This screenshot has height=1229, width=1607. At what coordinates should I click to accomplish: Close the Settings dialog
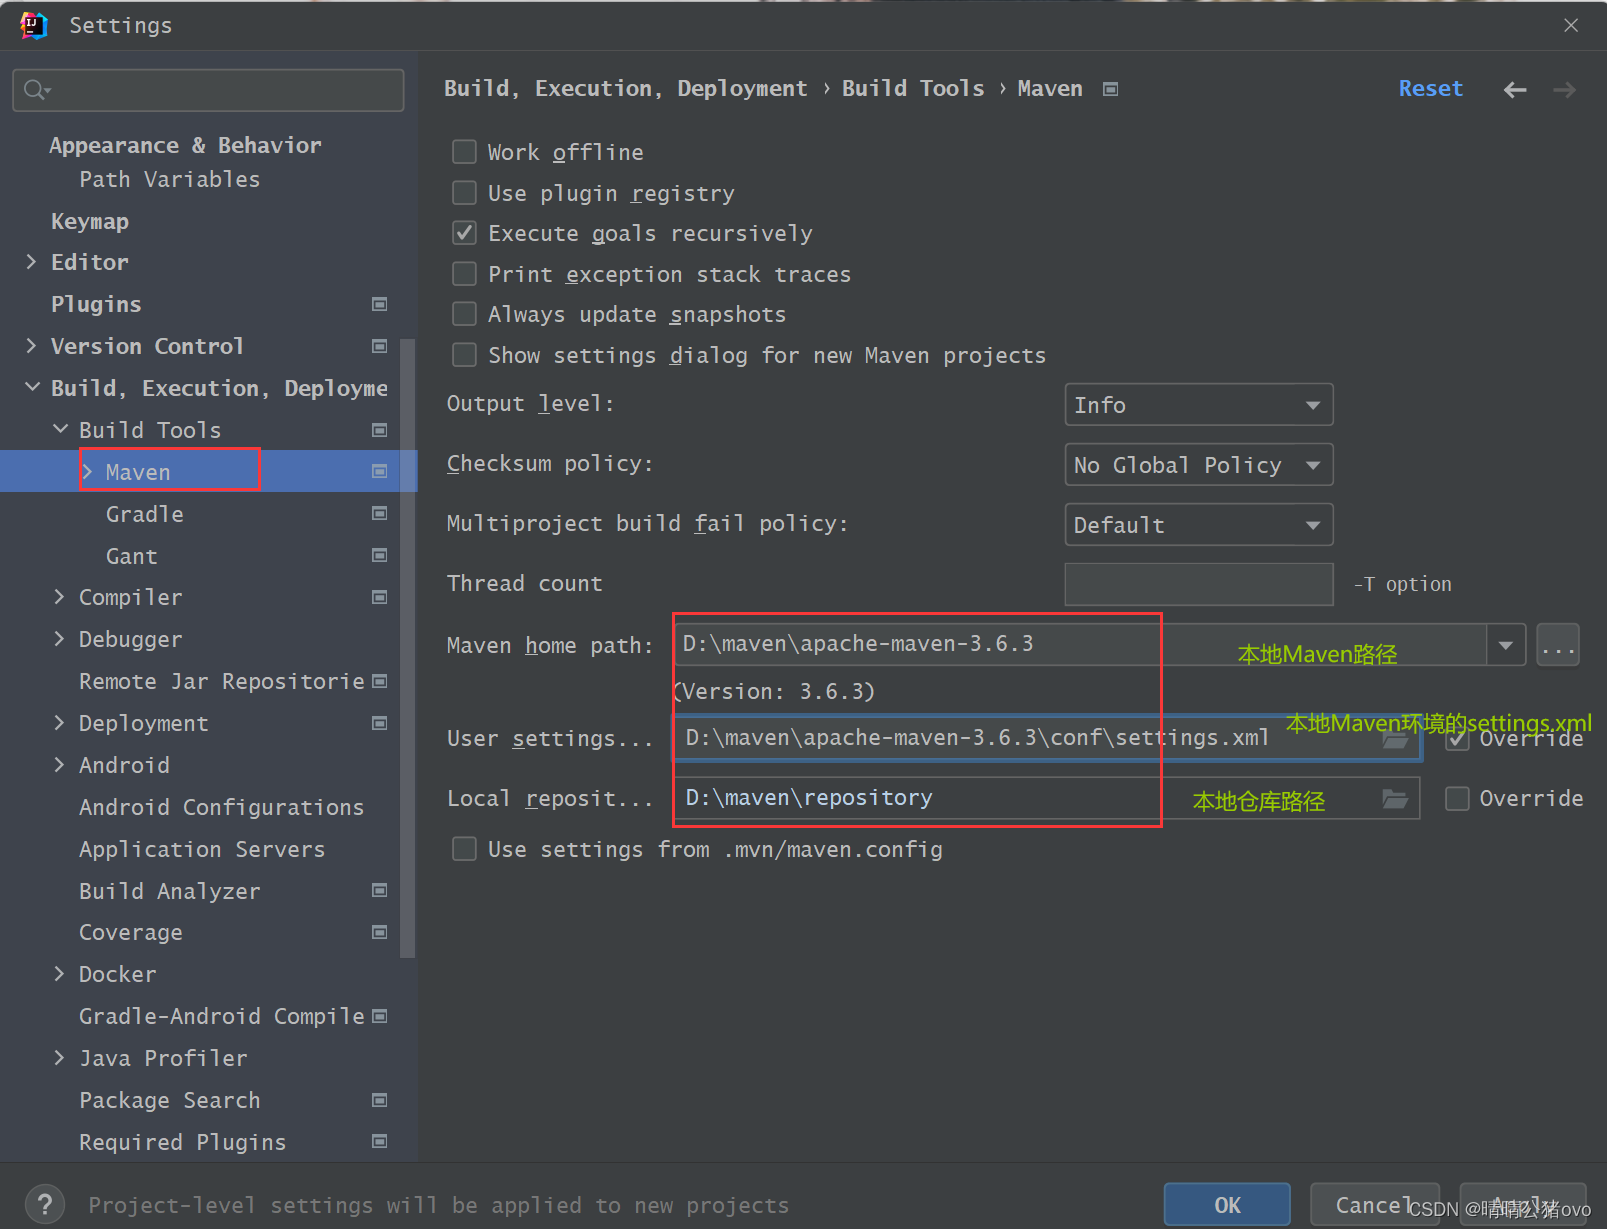point(1571,25)
